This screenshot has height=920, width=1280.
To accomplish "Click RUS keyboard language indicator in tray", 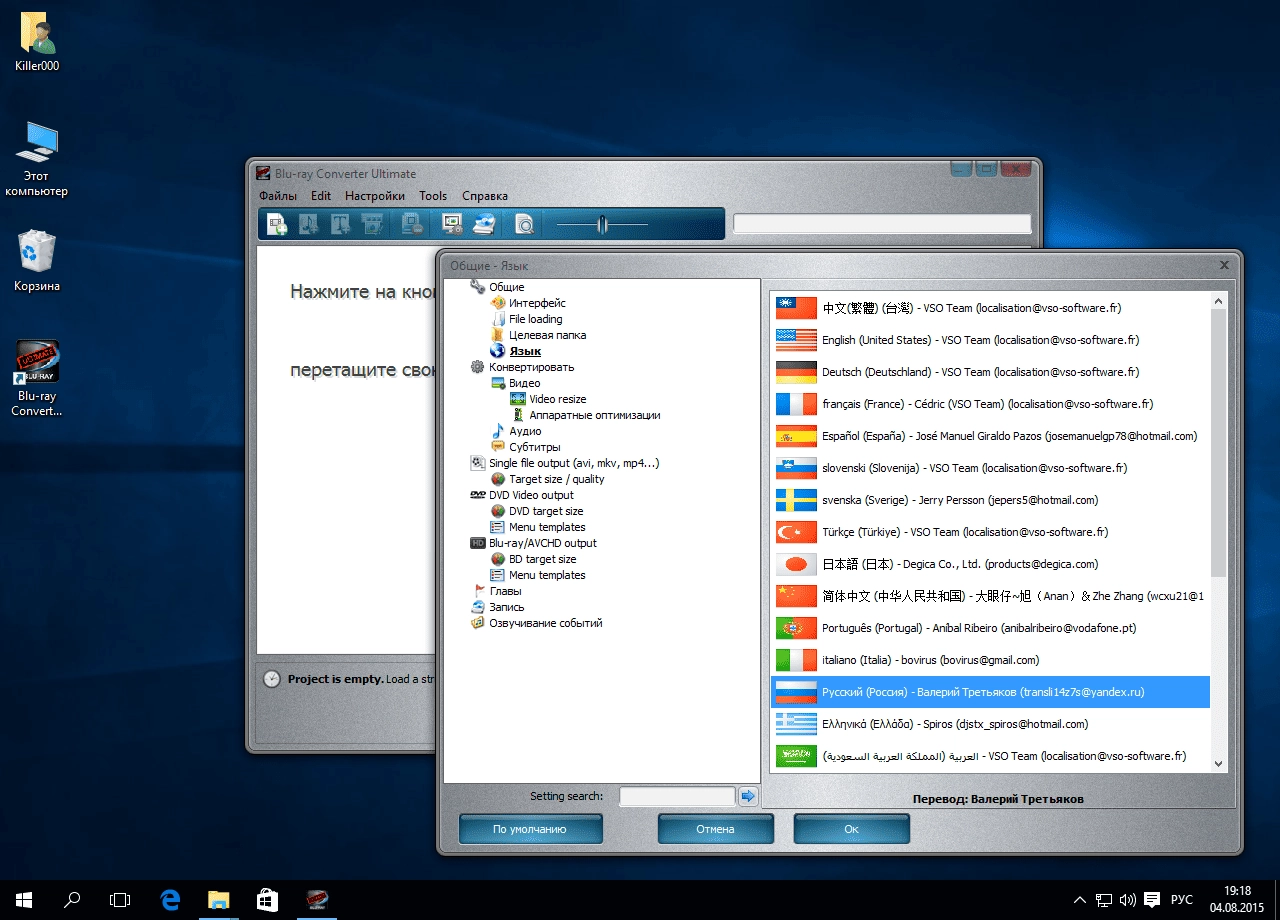I will point(1182,900).
